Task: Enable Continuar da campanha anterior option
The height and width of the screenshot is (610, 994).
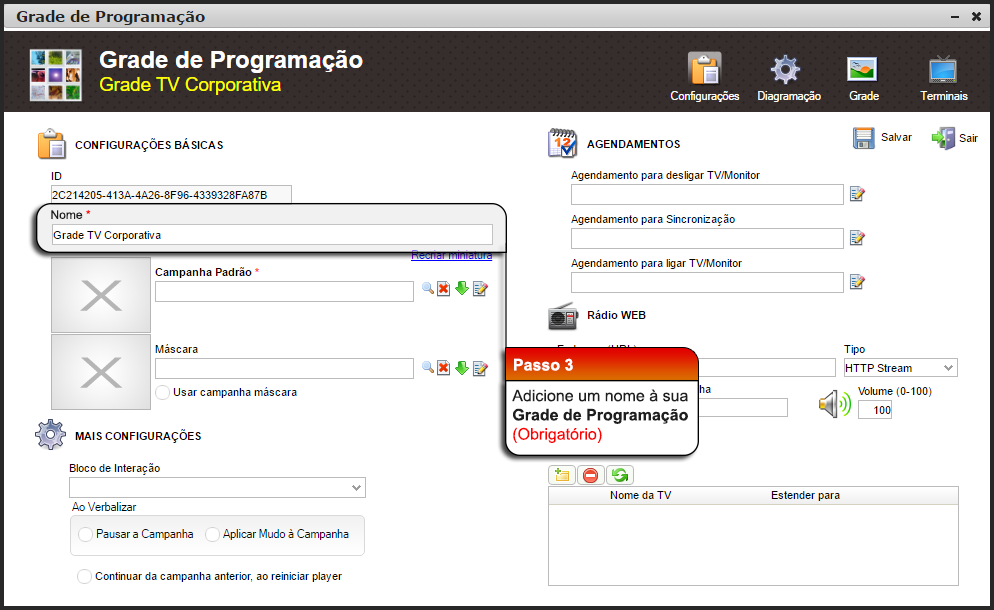Action: pyautogui.click(x=85, y=576)
